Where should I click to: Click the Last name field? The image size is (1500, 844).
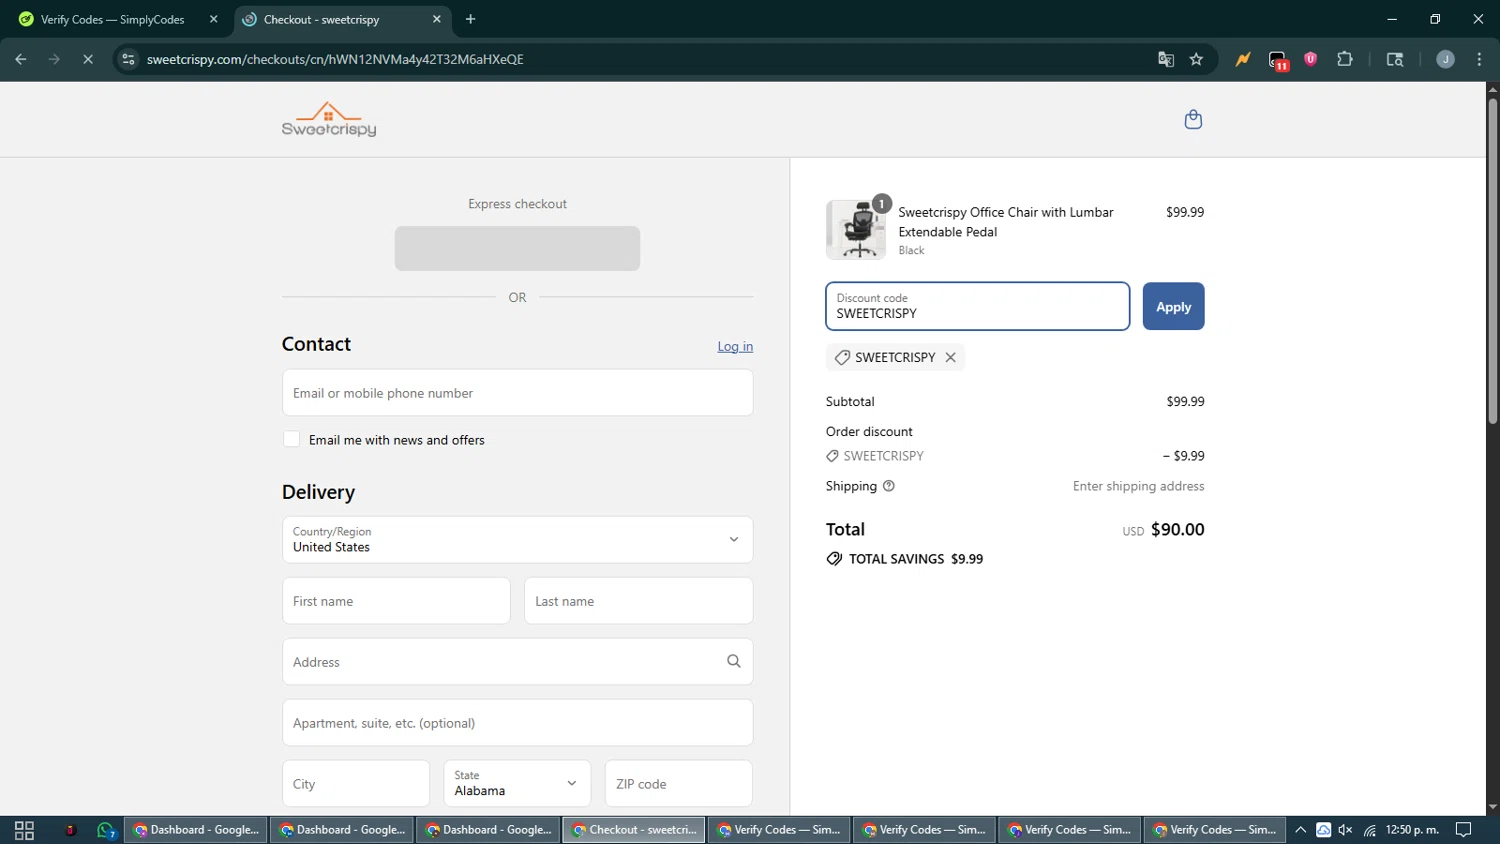638,600
